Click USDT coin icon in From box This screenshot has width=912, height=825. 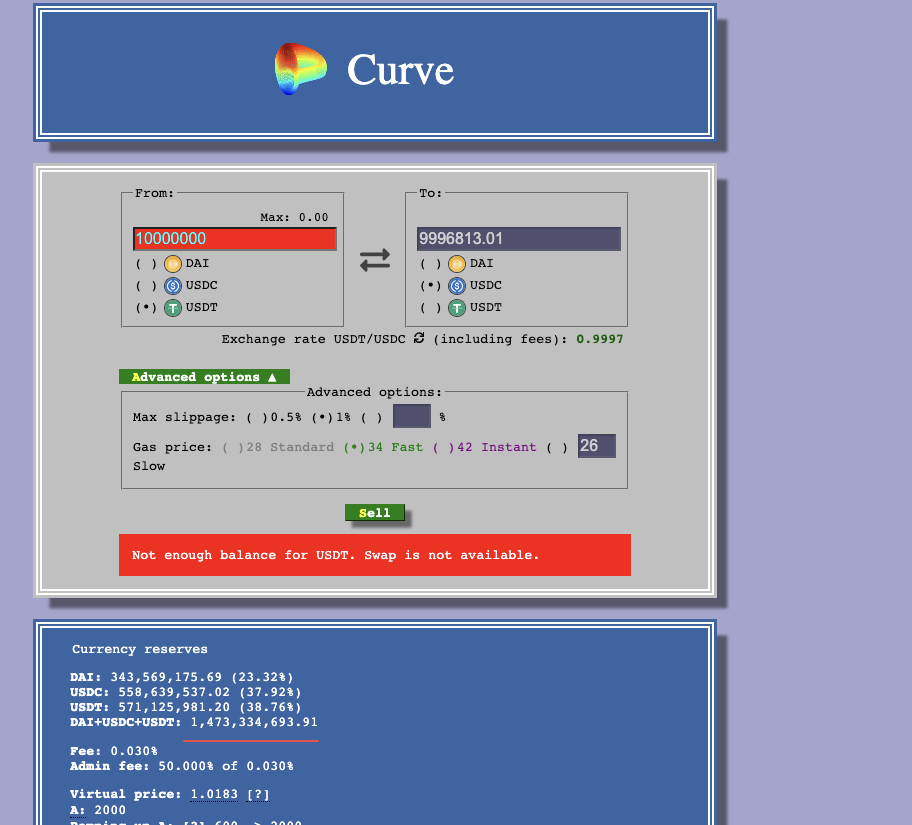pyautogui.click(x=173, y=308)
